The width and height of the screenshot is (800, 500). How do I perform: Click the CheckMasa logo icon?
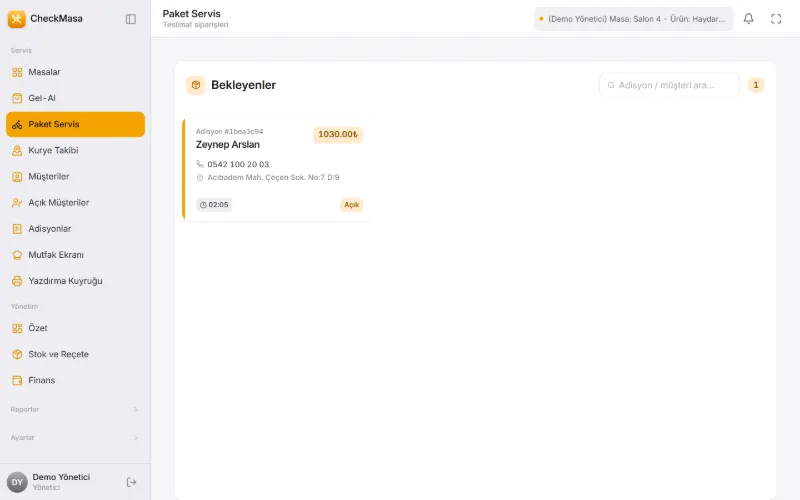click(x=16, y=19)
